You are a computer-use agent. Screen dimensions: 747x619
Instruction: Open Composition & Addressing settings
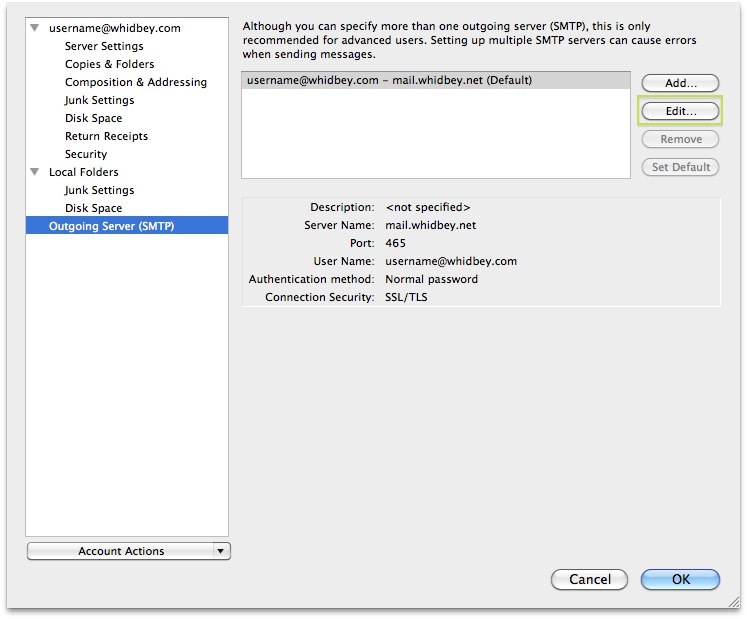pyautogui.click(x=136, y=82)
